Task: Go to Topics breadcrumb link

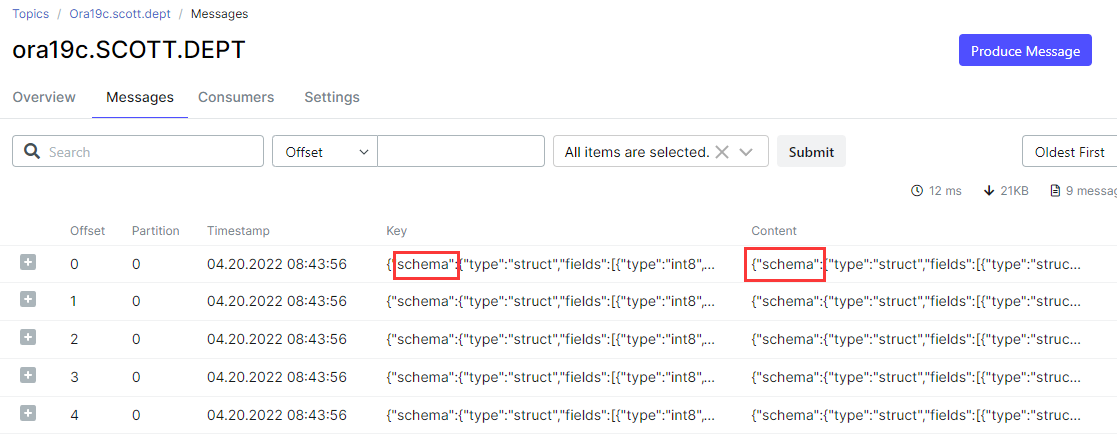Action: click(x=31, y=14)
